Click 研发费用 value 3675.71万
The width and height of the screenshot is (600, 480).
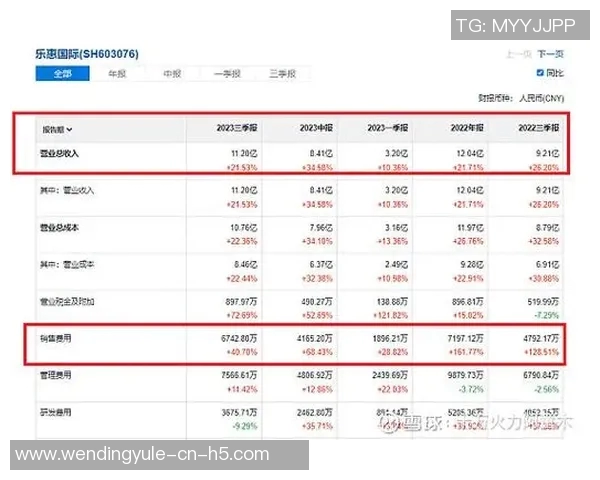click(240, 412)
